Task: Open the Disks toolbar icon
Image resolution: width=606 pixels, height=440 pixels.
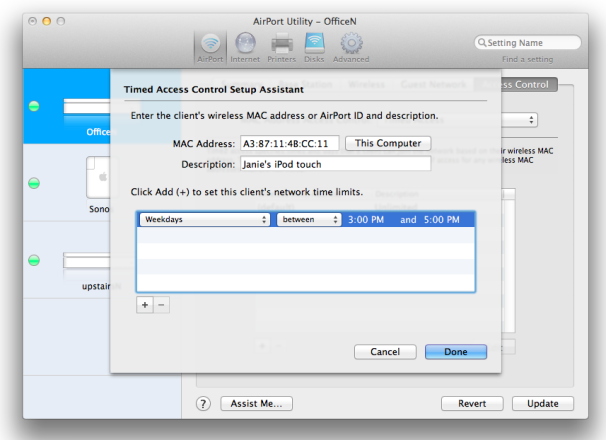Action: [x=314, y=48]
